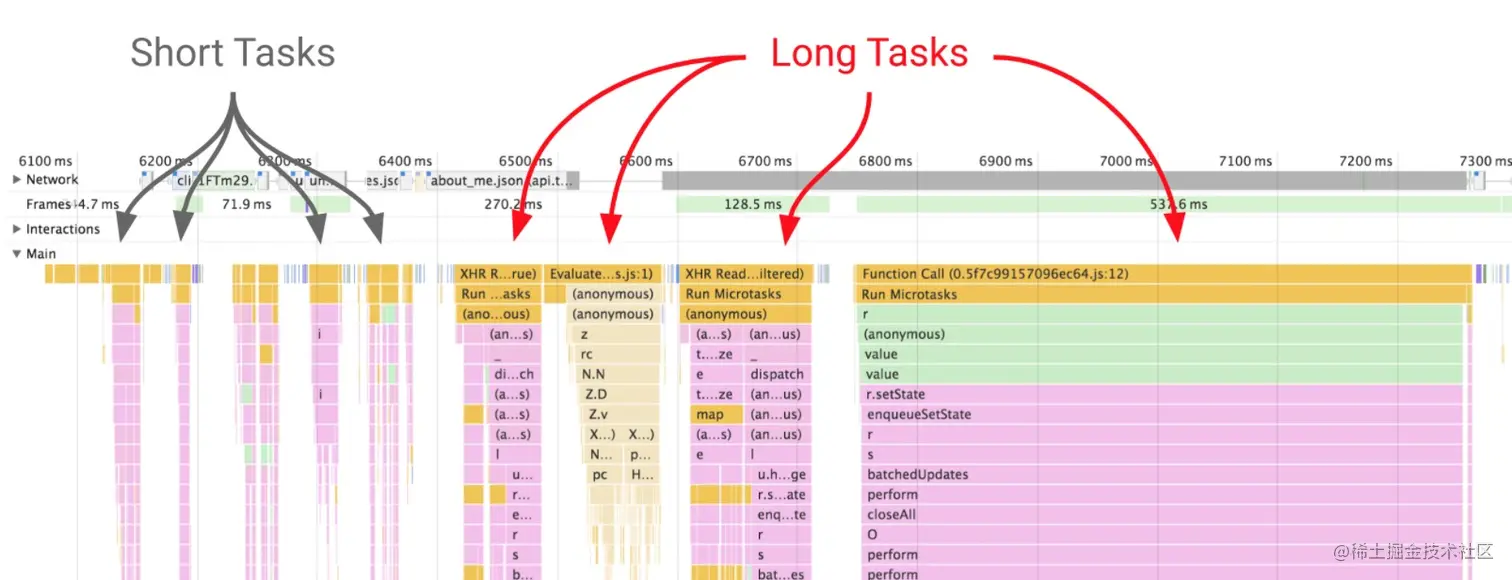The width and height of the screenshot is (1512, 580).
Task: Select the XHR R...rue) task block
Action: tap(499, 274)
